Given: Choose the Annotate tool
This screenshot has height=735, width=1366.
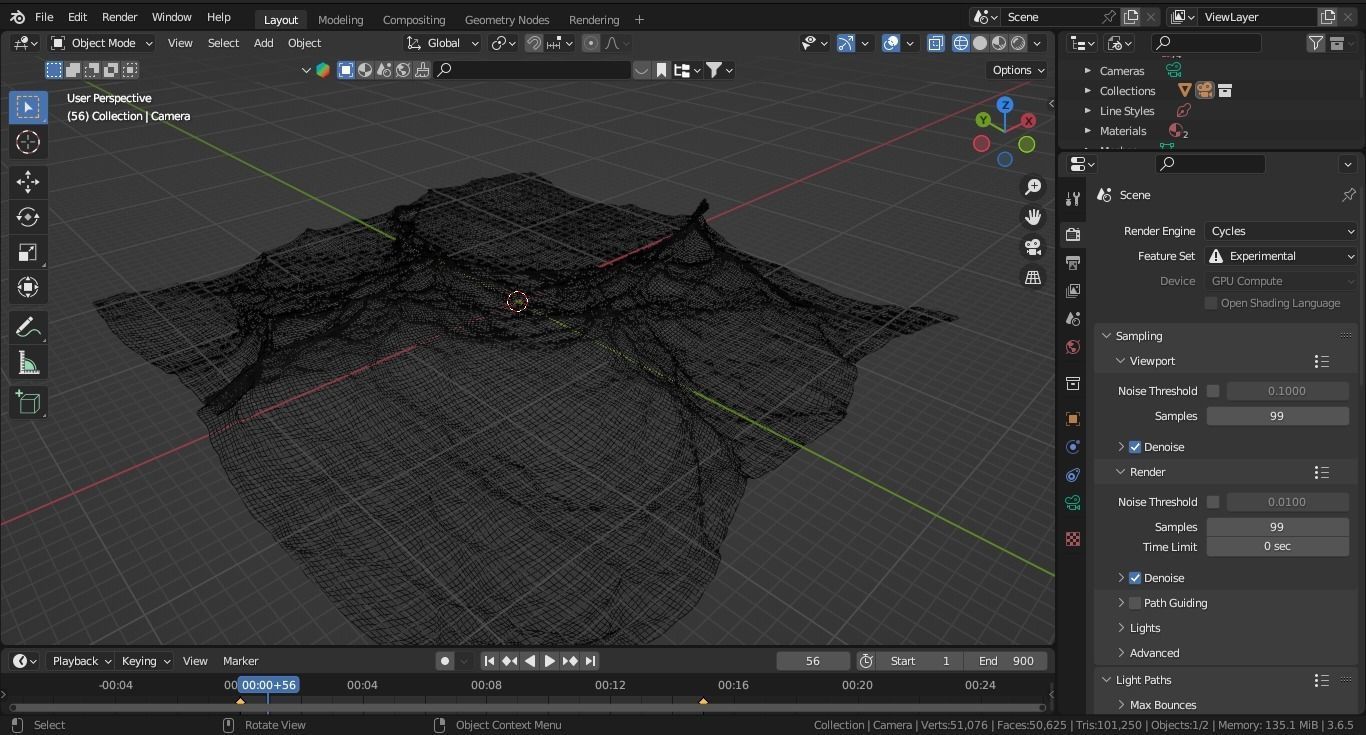Looking at the screenshot, I should coord(28,328).
